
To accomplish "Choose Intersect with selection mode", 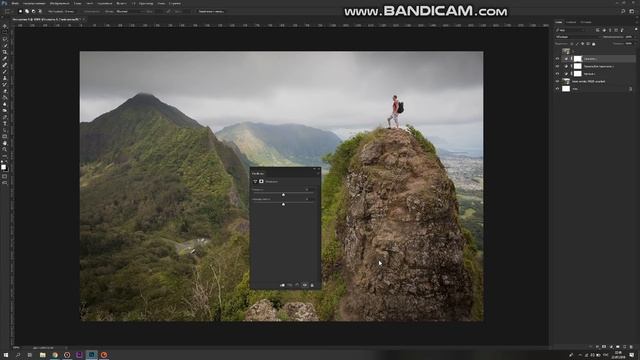I will pos(40,11).
